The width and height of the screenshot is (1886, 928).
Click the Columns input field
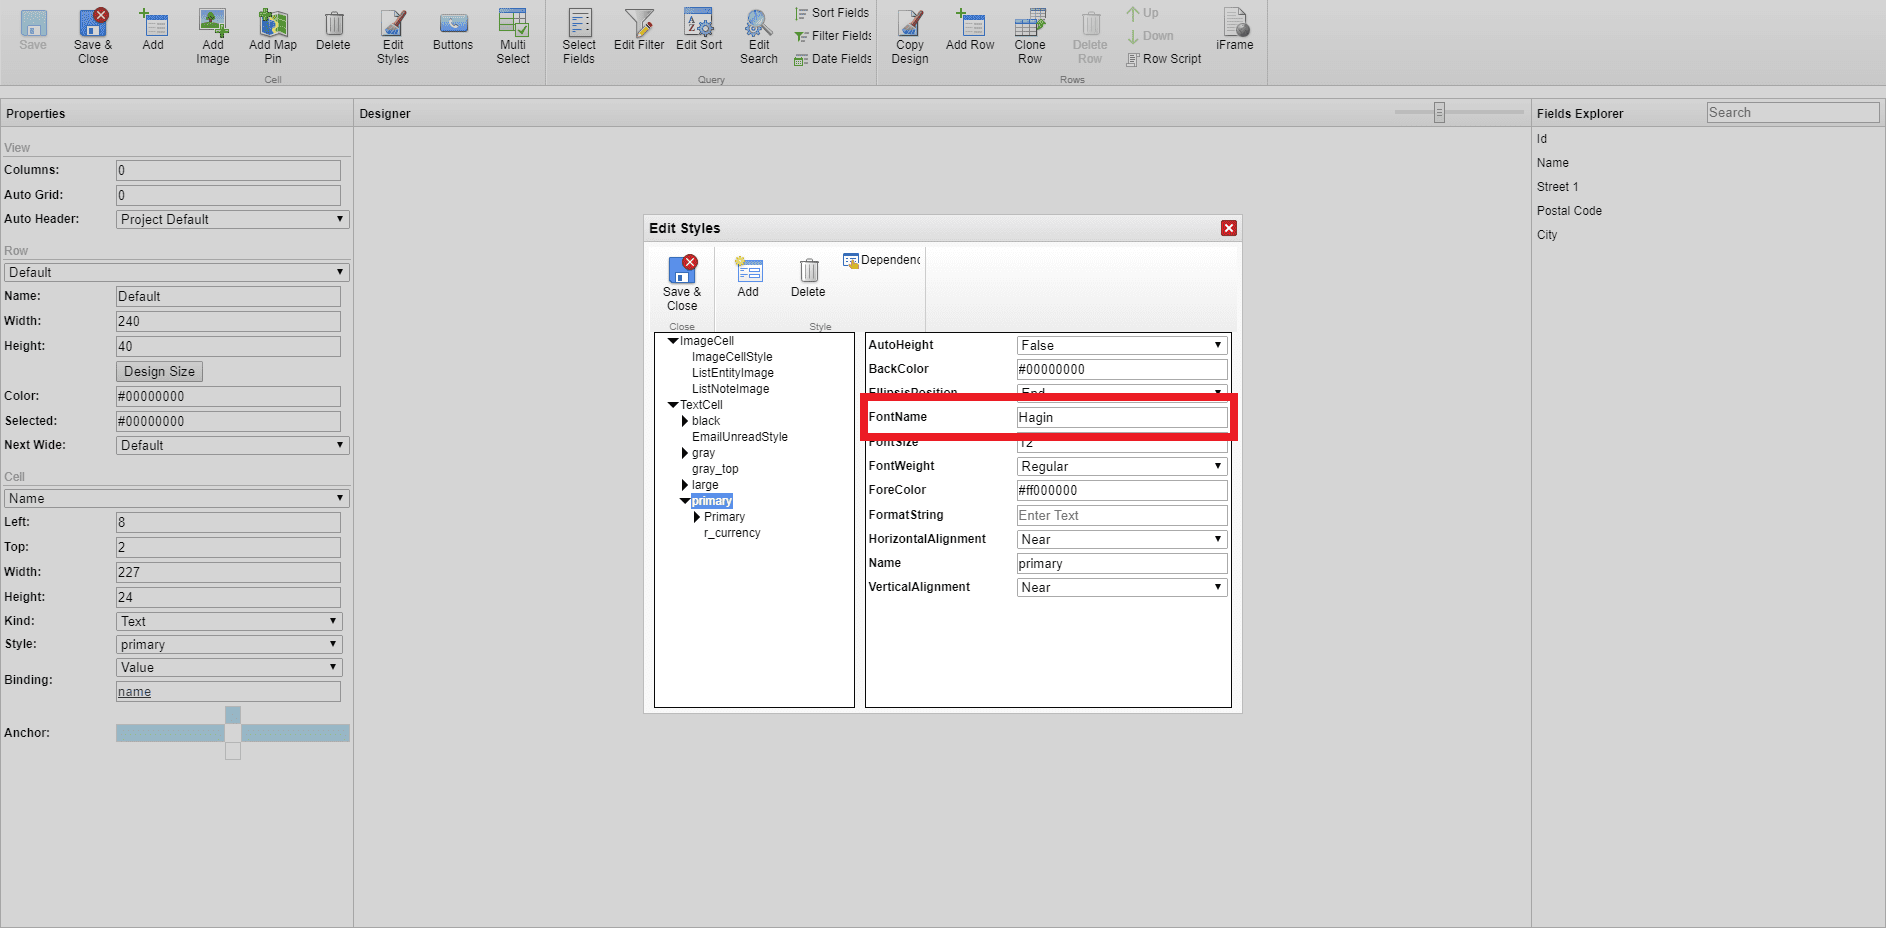(x=228, y=170)
